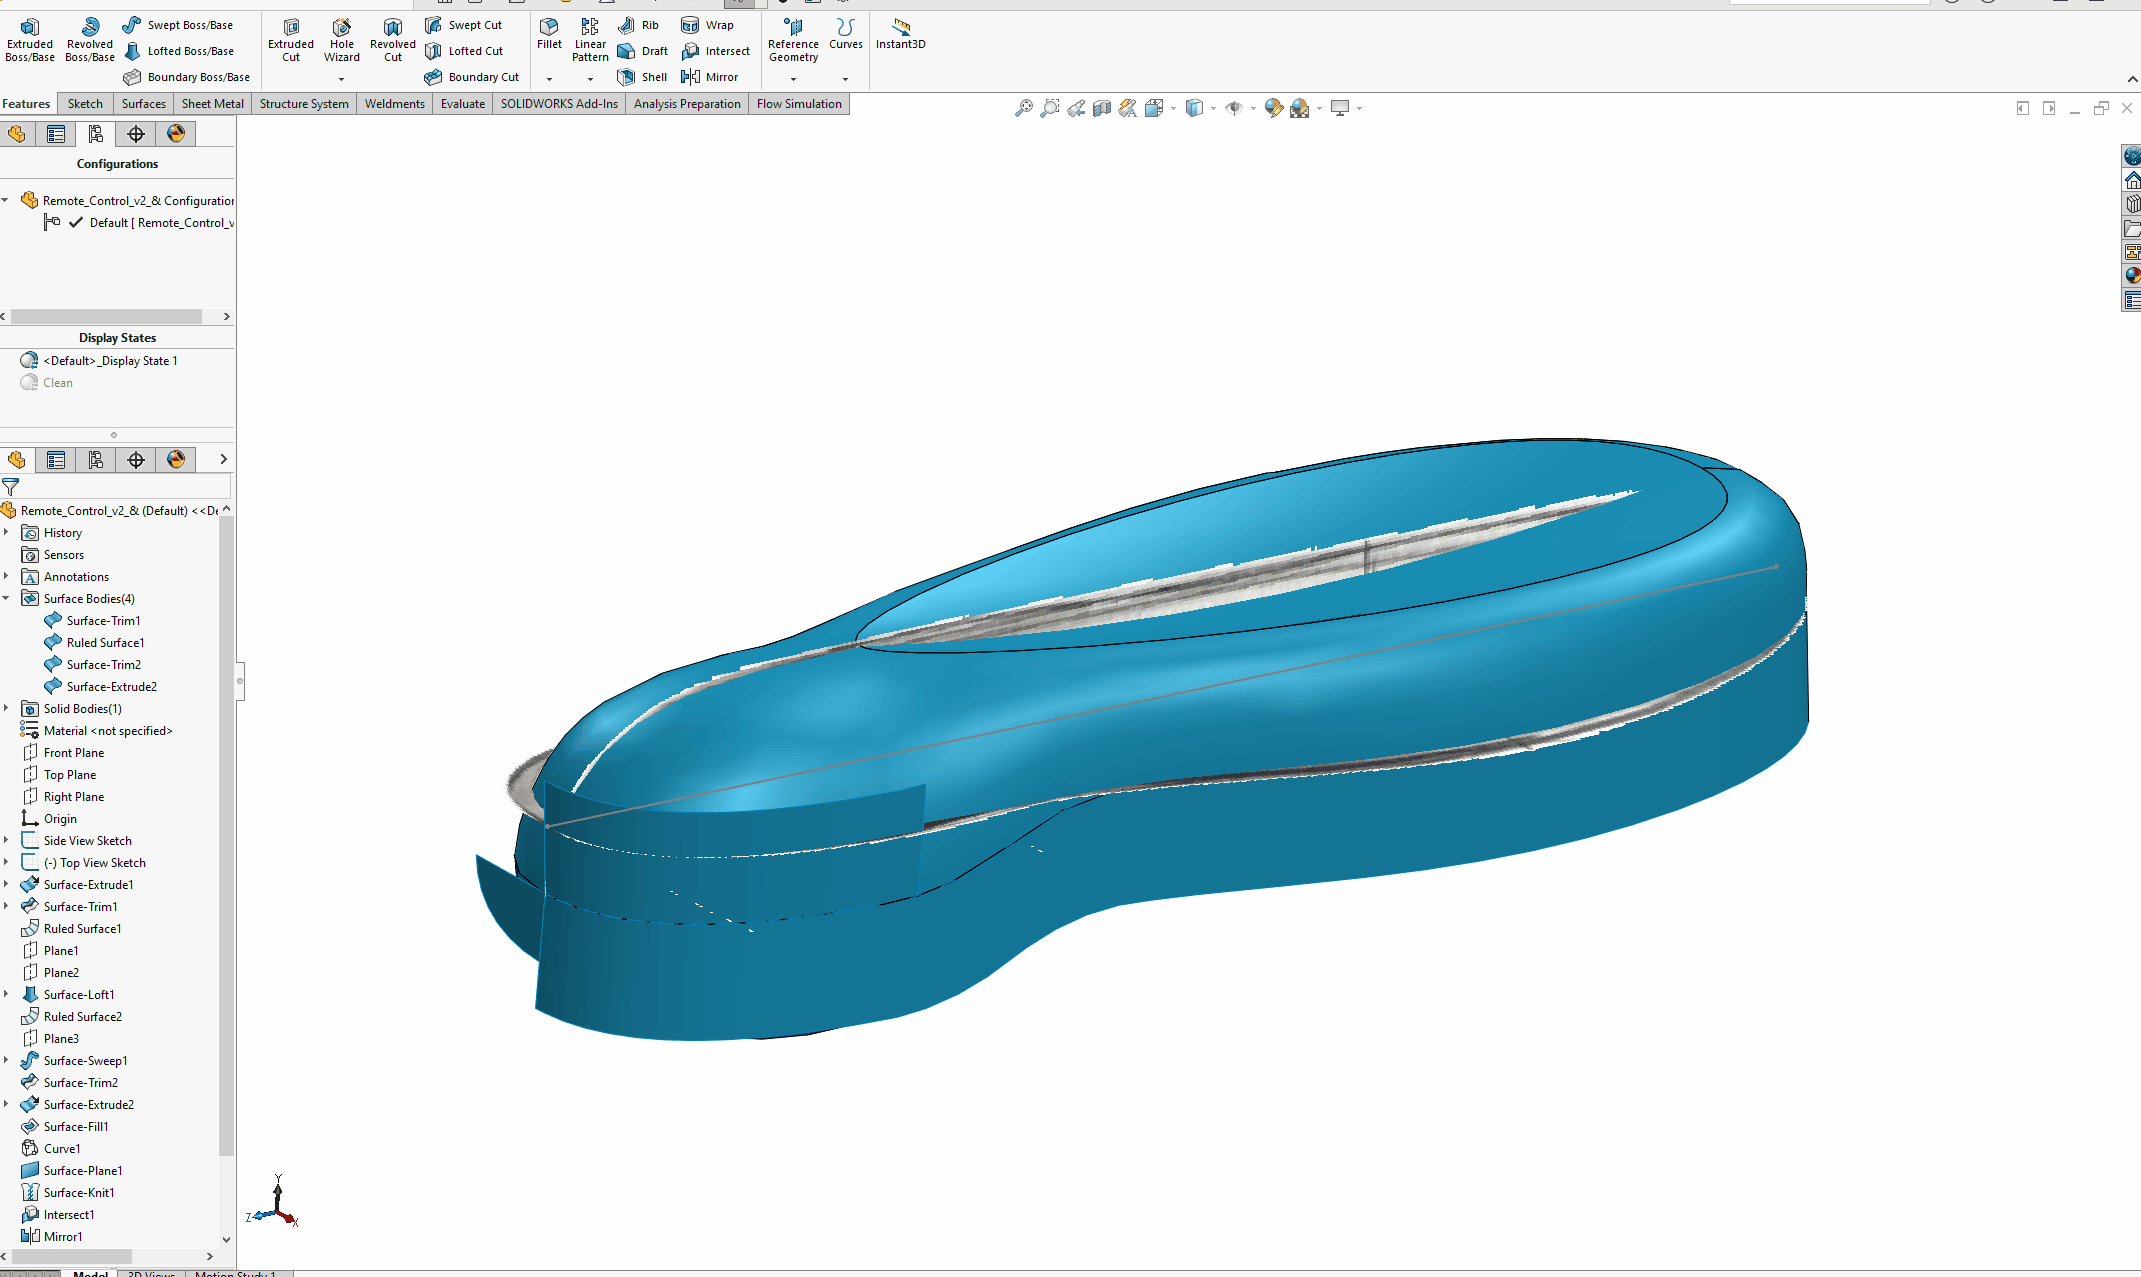Screen dimensions: 2141x1277
Task: Click the Mirror feature icon
Action: tap(691, 77)
